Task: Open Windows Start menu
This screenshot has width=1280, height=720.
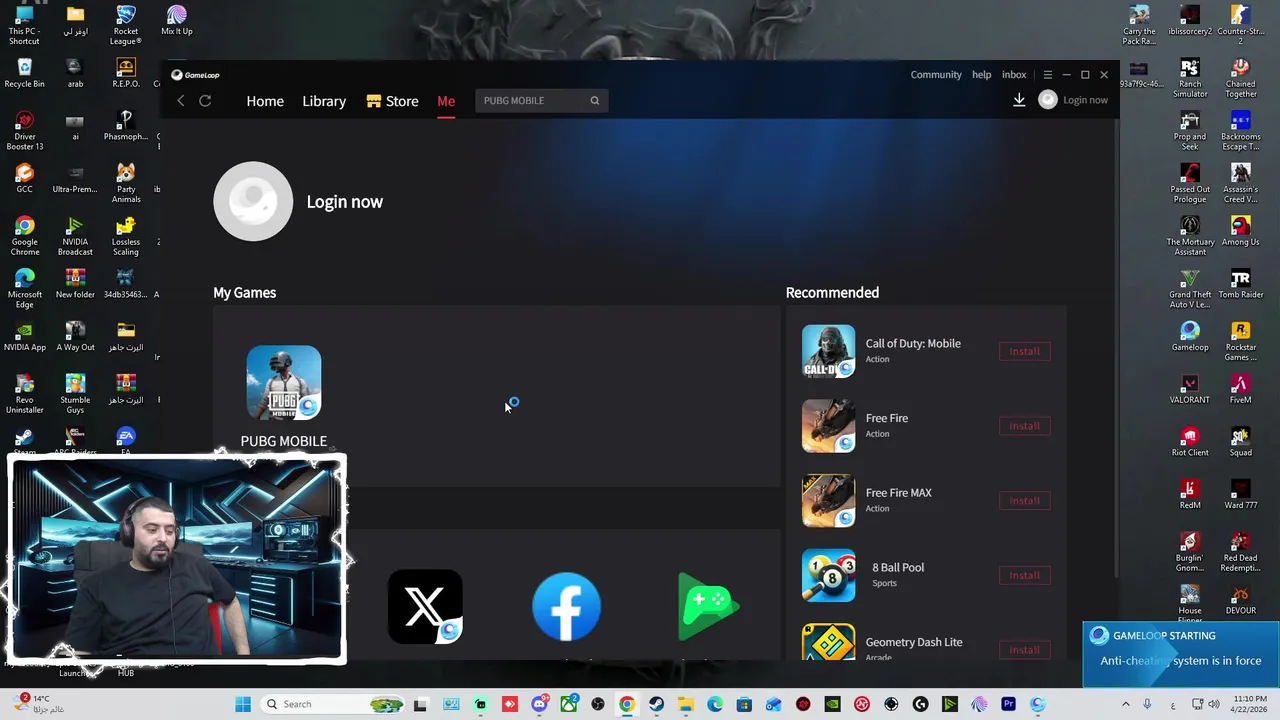Action: click(243, 704)
